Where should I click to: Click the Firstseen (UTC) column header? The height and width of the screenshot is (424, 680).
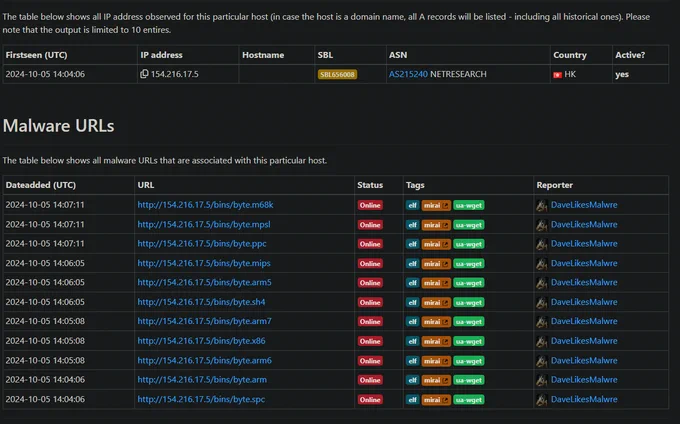[36, 55]
